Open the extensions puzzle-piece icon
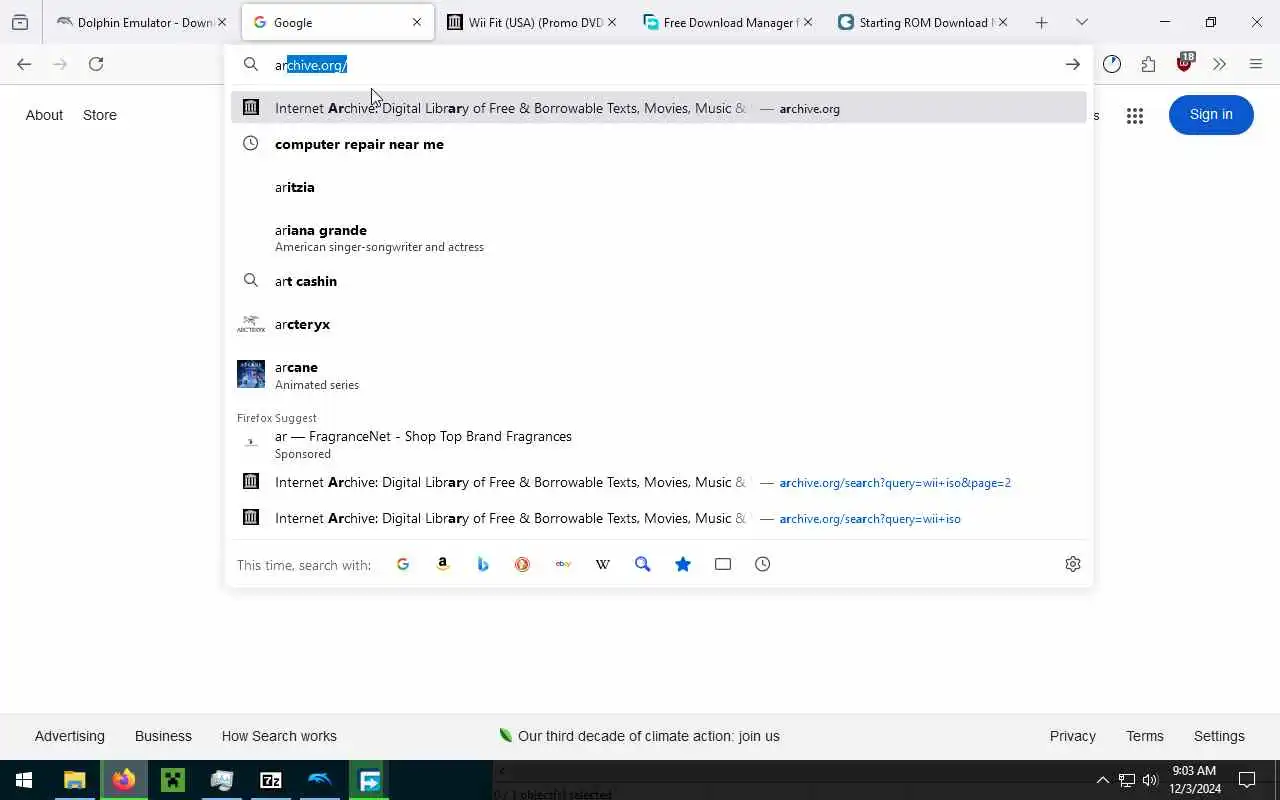Screen dimensions: 1280x800 coord(1148,64)
